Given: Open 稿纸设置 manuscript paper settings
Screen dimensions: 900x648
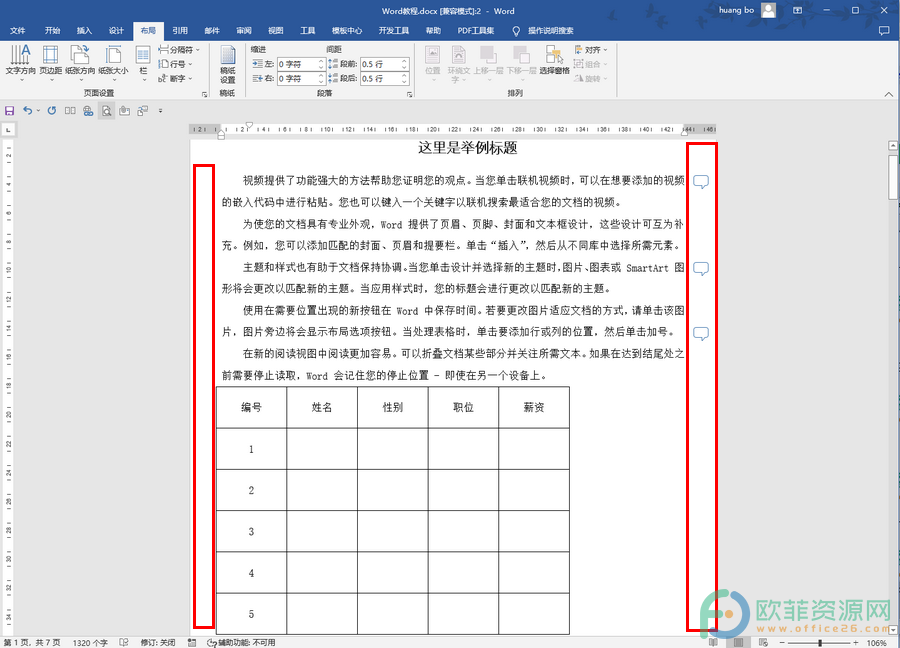Looking at the screenshot, I should pyautogui.click(x=228, y=64).
